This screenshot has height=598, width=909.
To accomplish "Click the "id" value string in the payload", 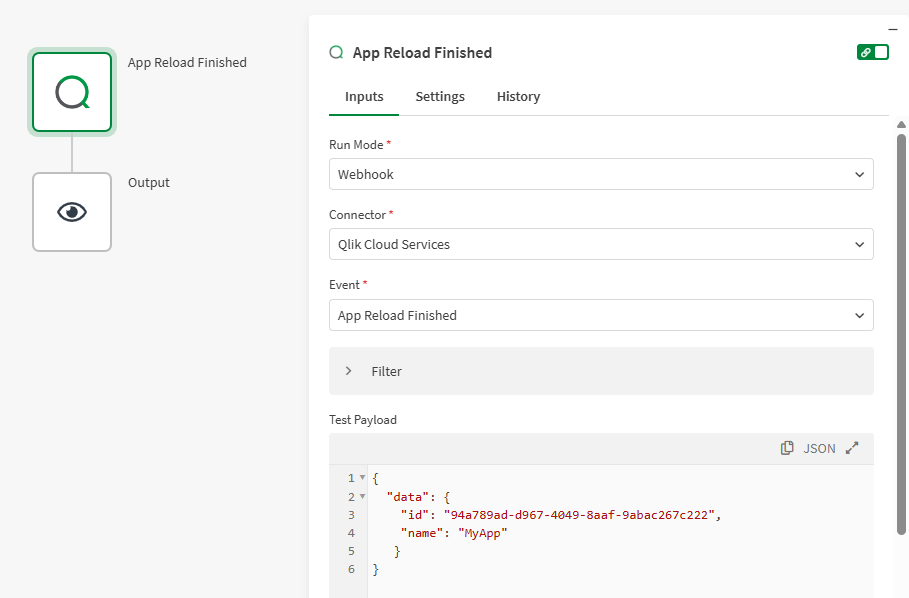I will [580, 515].
